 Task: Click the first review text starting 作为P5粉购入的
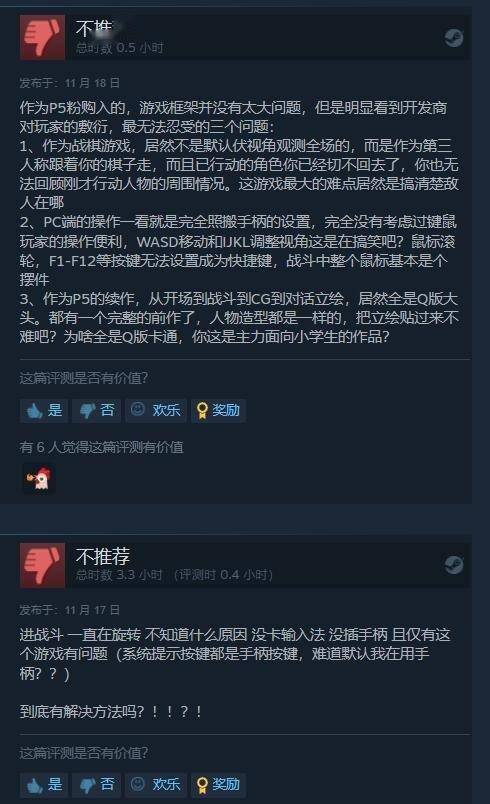click(239, 222)
